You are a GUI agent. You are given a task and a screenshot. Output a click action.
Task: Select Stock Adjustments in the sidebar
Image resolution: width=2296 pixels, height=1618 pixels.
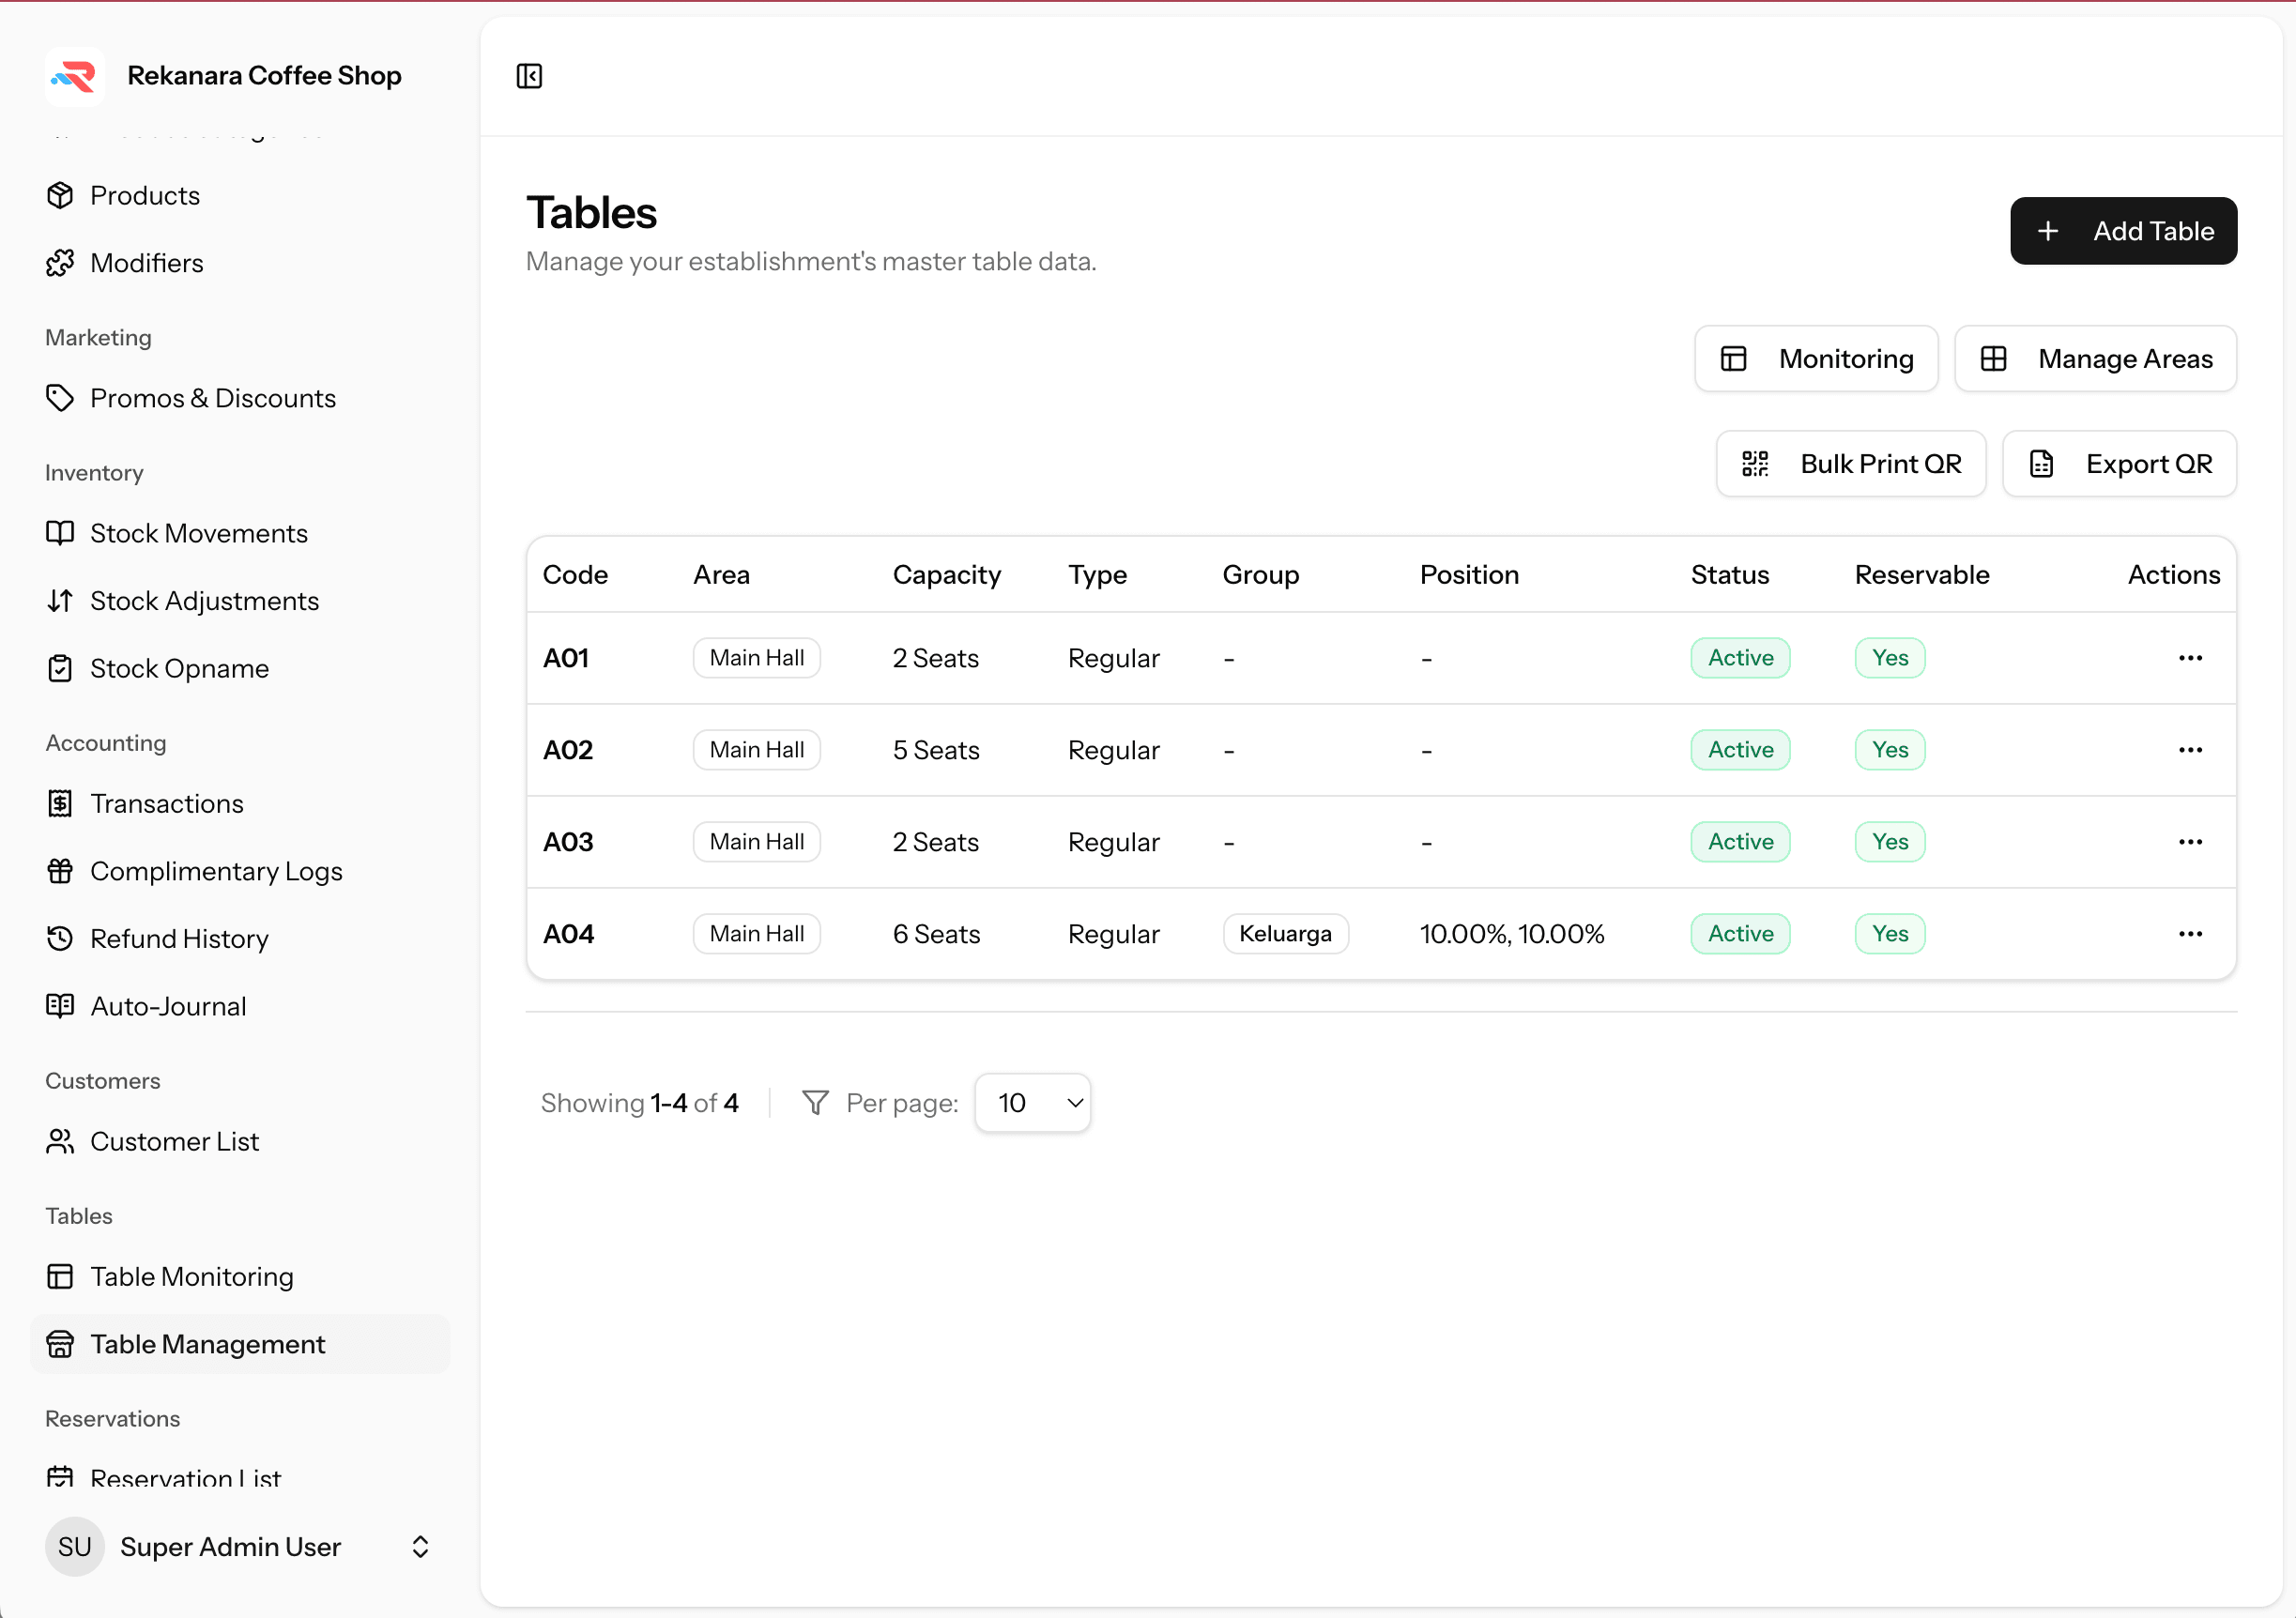240,601
